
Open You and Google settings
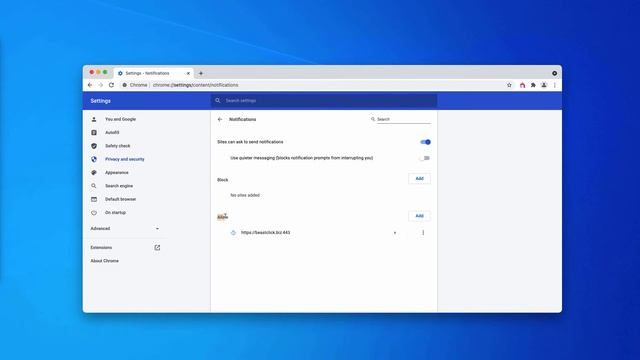point(120,119)
